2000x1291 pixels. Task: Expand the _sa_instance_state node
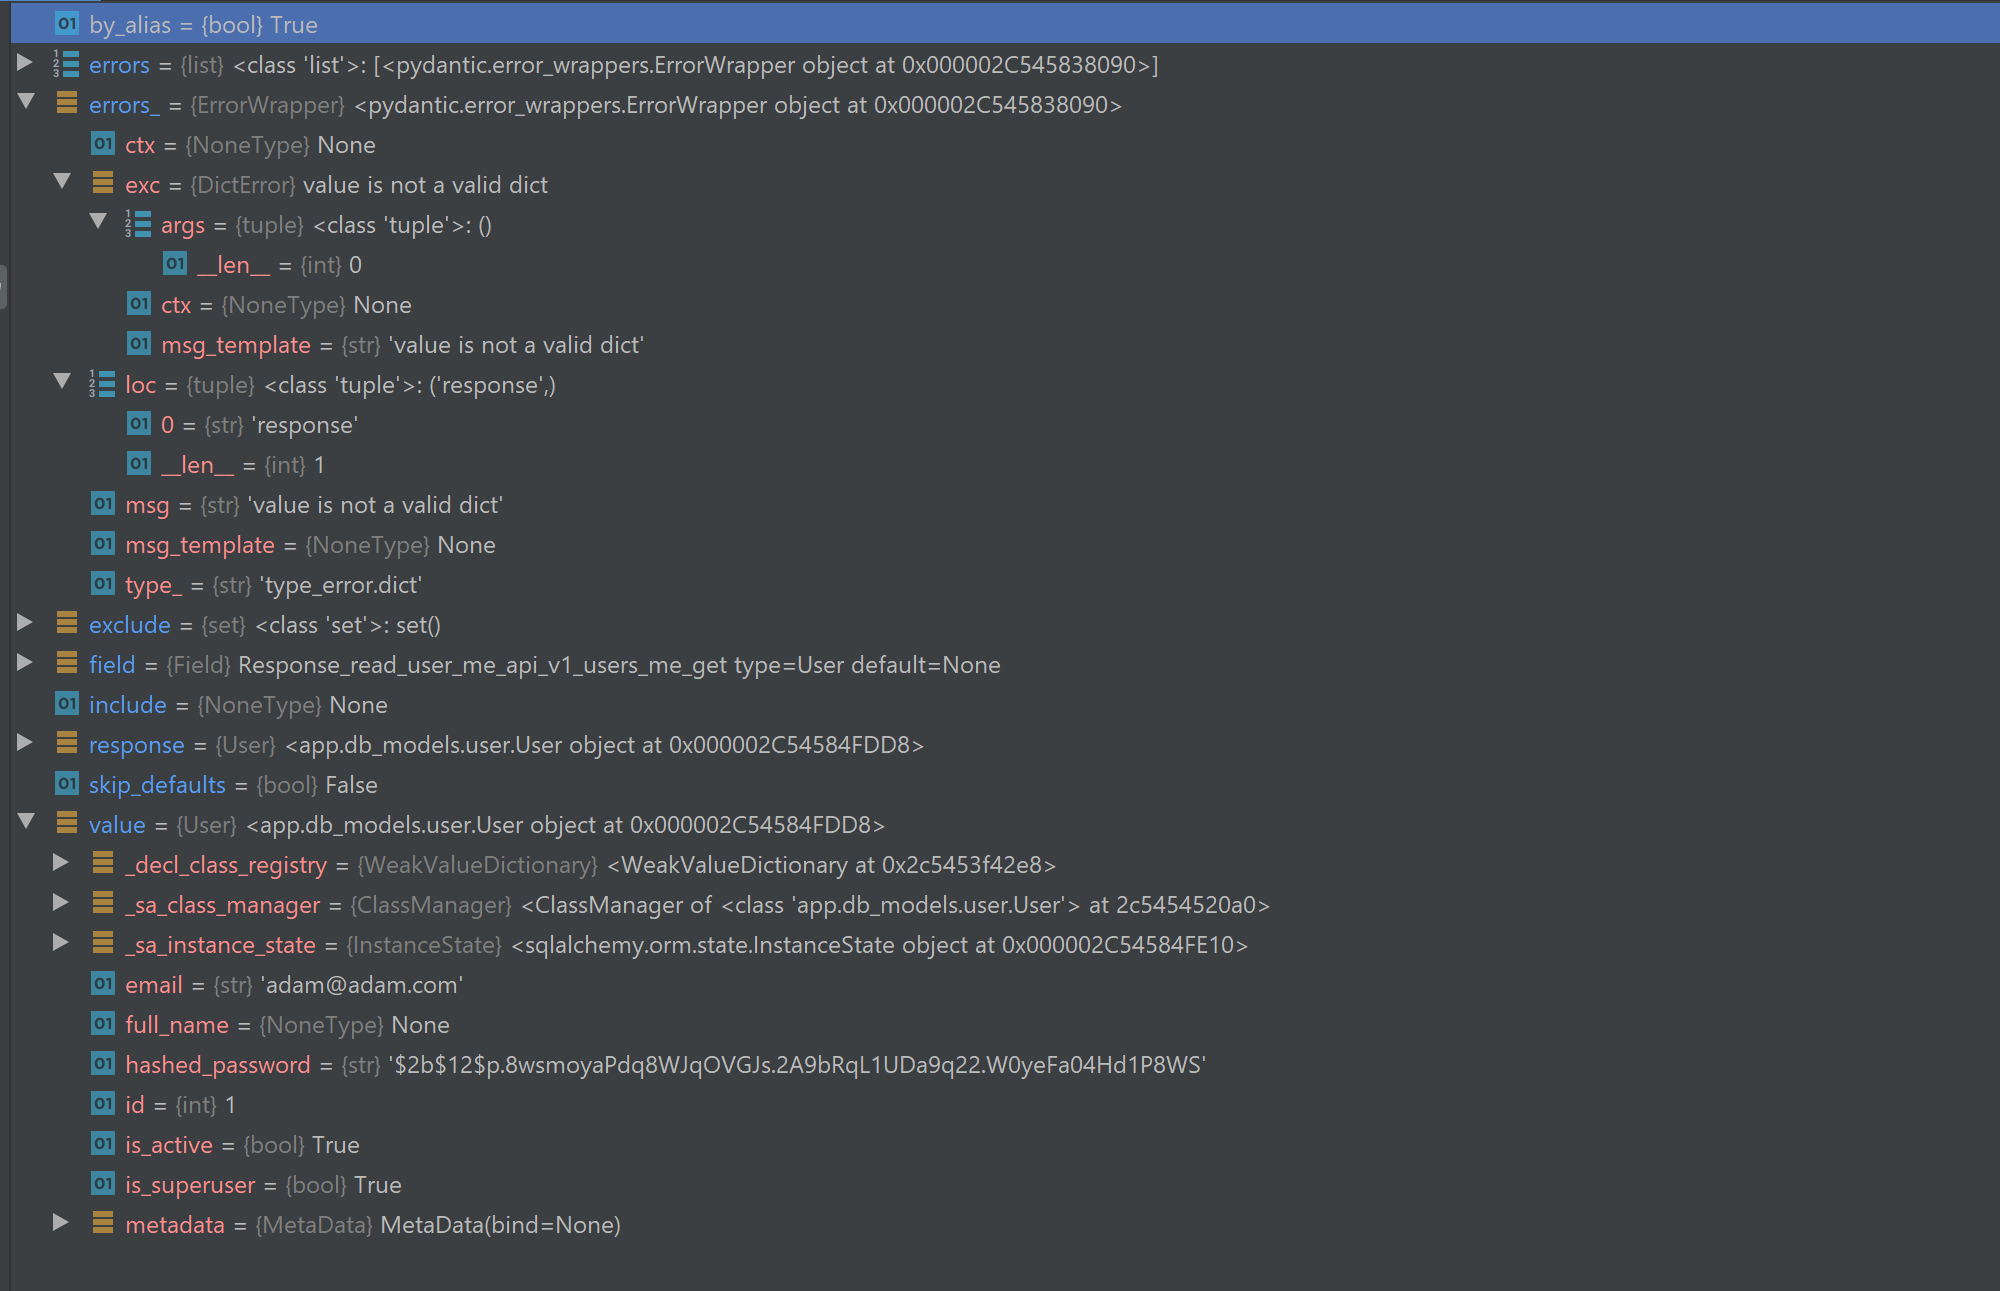[61, 942]
